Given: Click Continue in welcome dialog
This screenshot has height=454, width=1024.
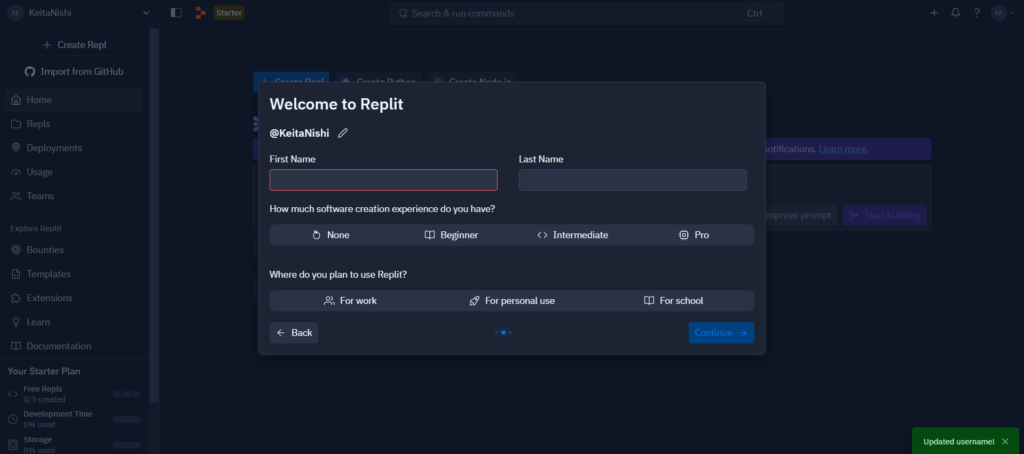Looking at the screenshot, I should coord(721,332).
